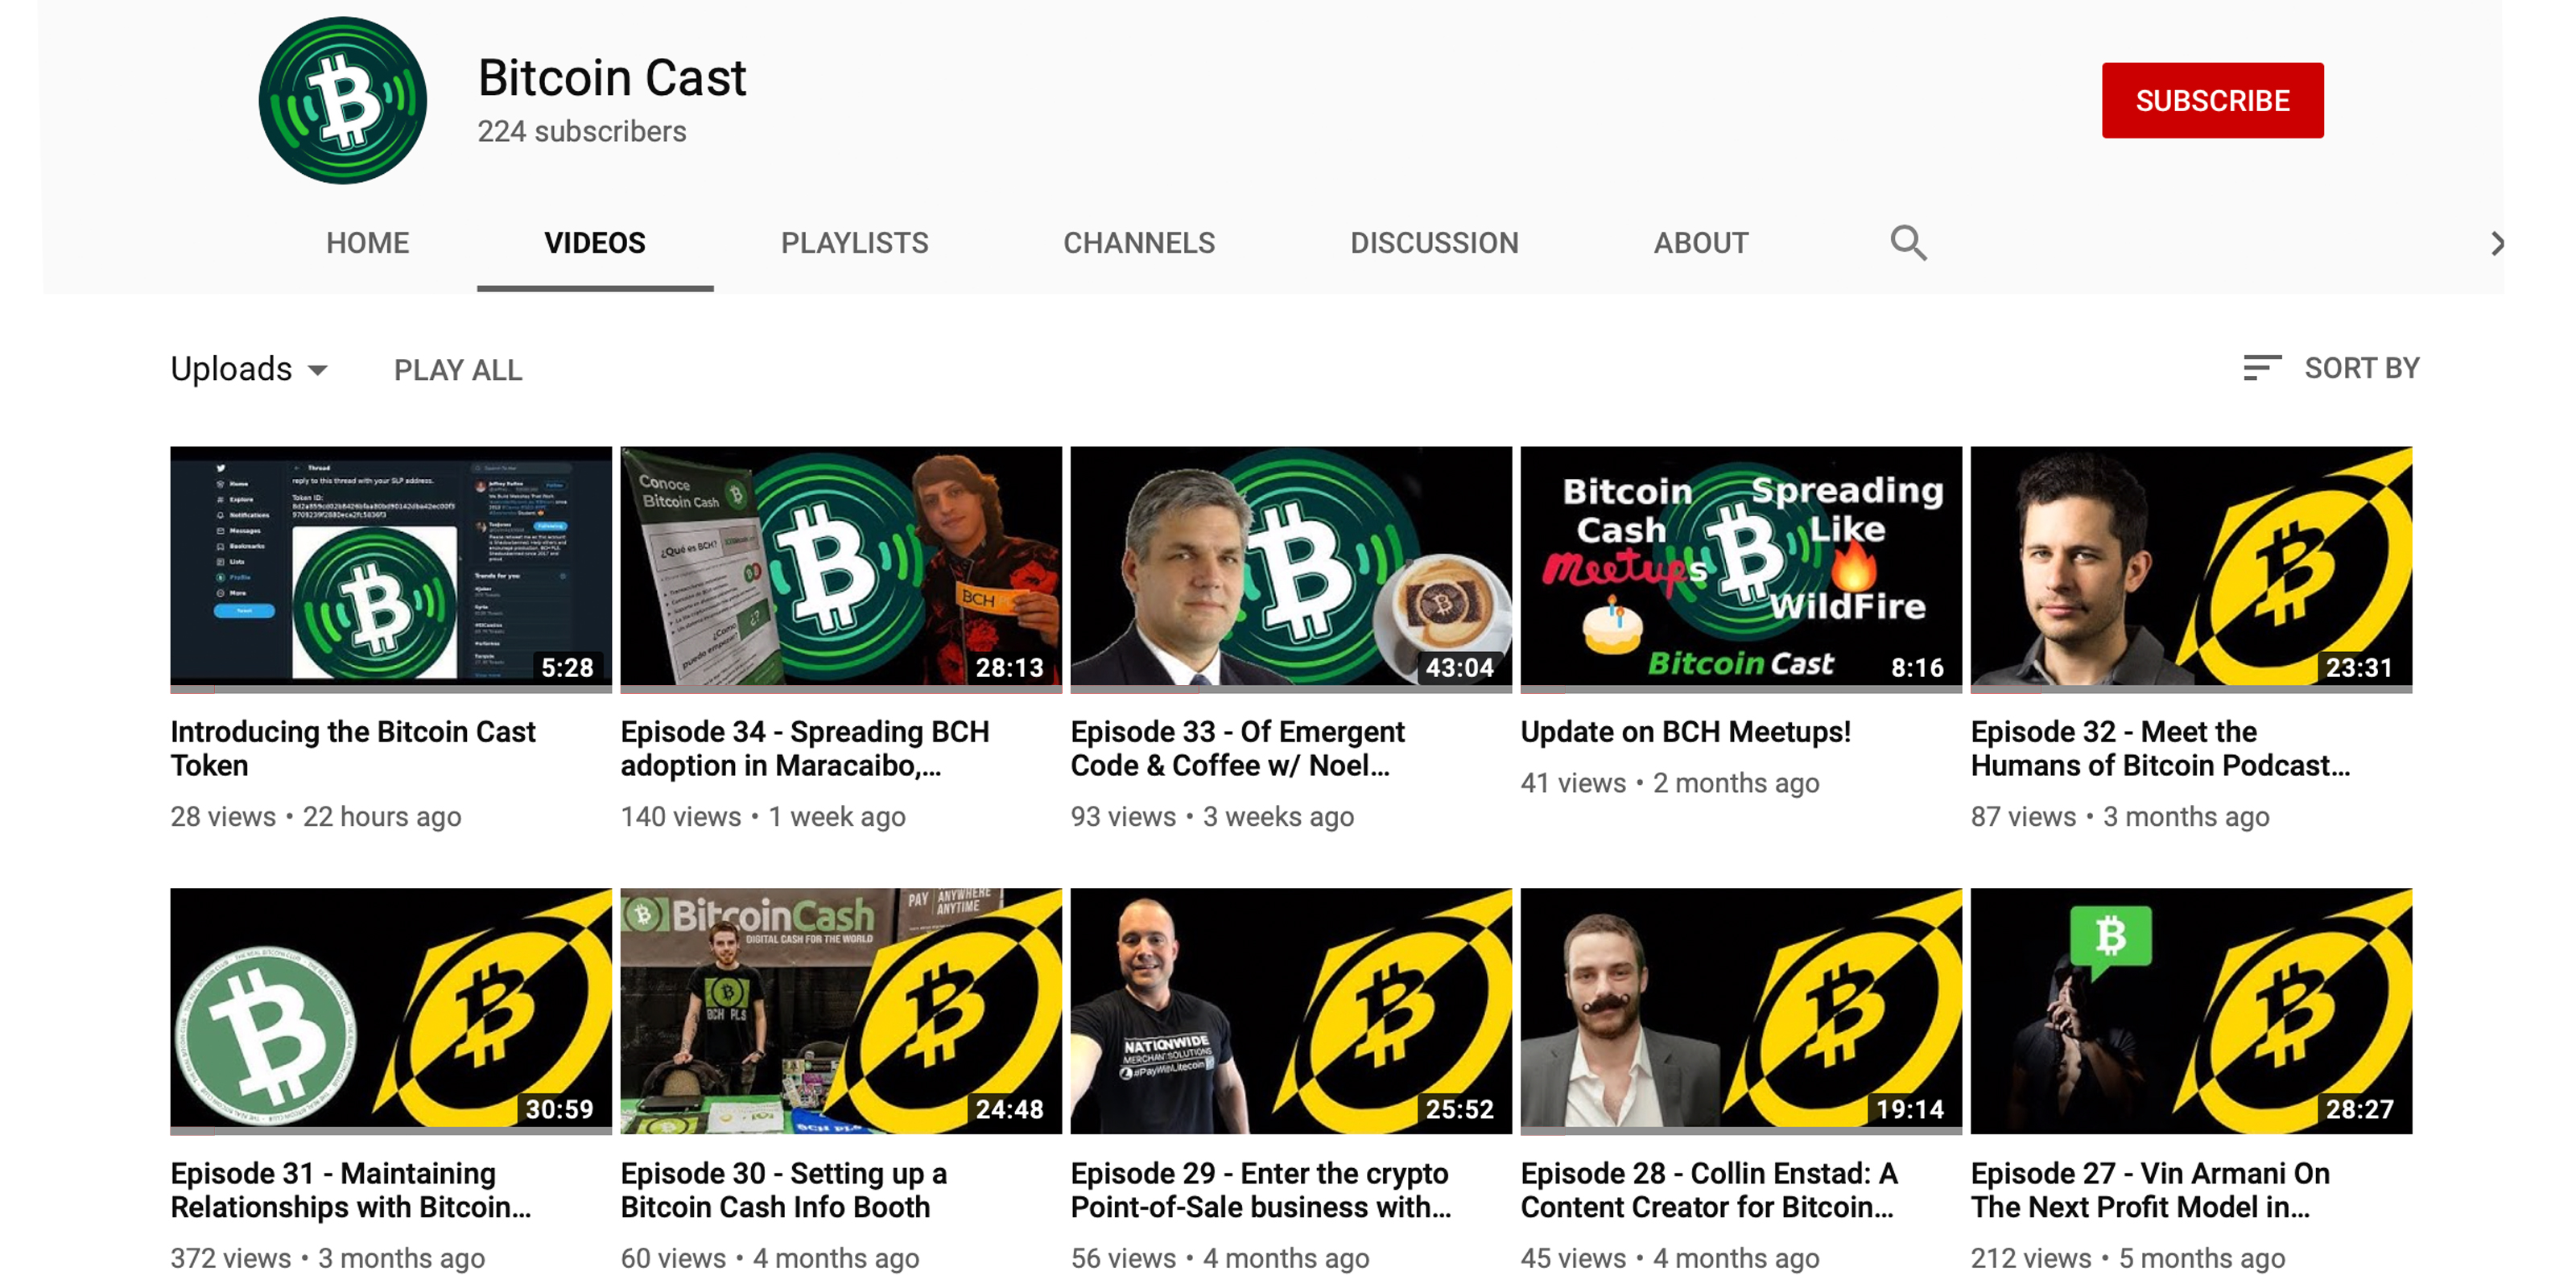The width and height of the screenshot is (2576, 1288).
Task: Click the 23:31 duration badge
Action: [2359, 667]
